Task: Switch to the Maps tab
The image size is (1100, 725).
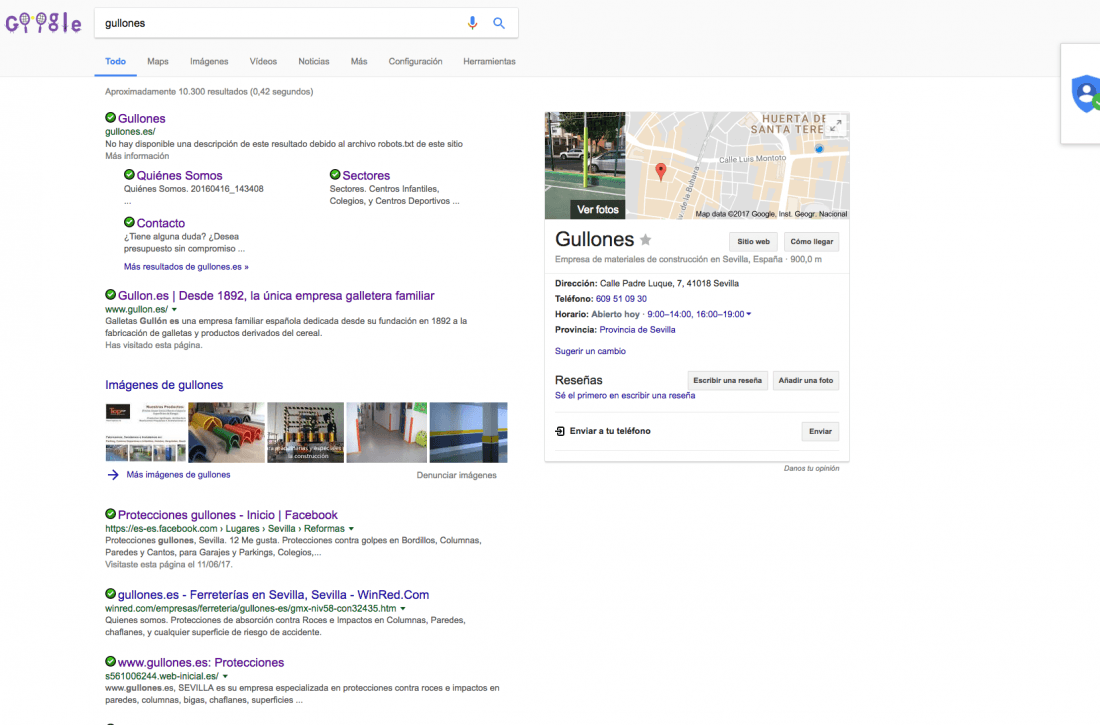Action: (x=158, y=62)
